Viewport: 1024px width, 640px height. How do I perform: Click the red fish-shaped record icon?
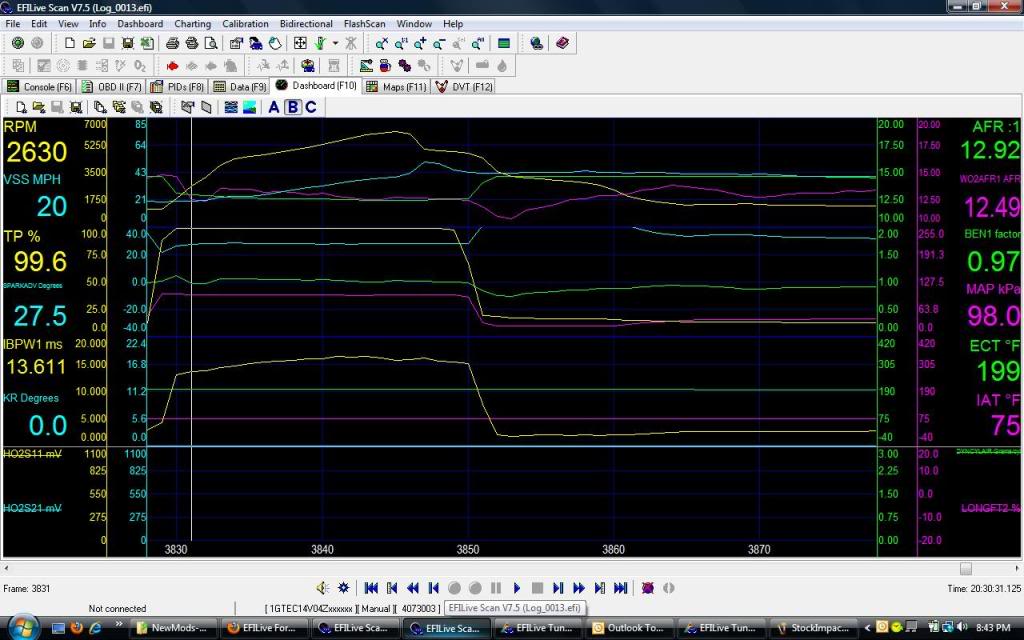tap(172, 65)
